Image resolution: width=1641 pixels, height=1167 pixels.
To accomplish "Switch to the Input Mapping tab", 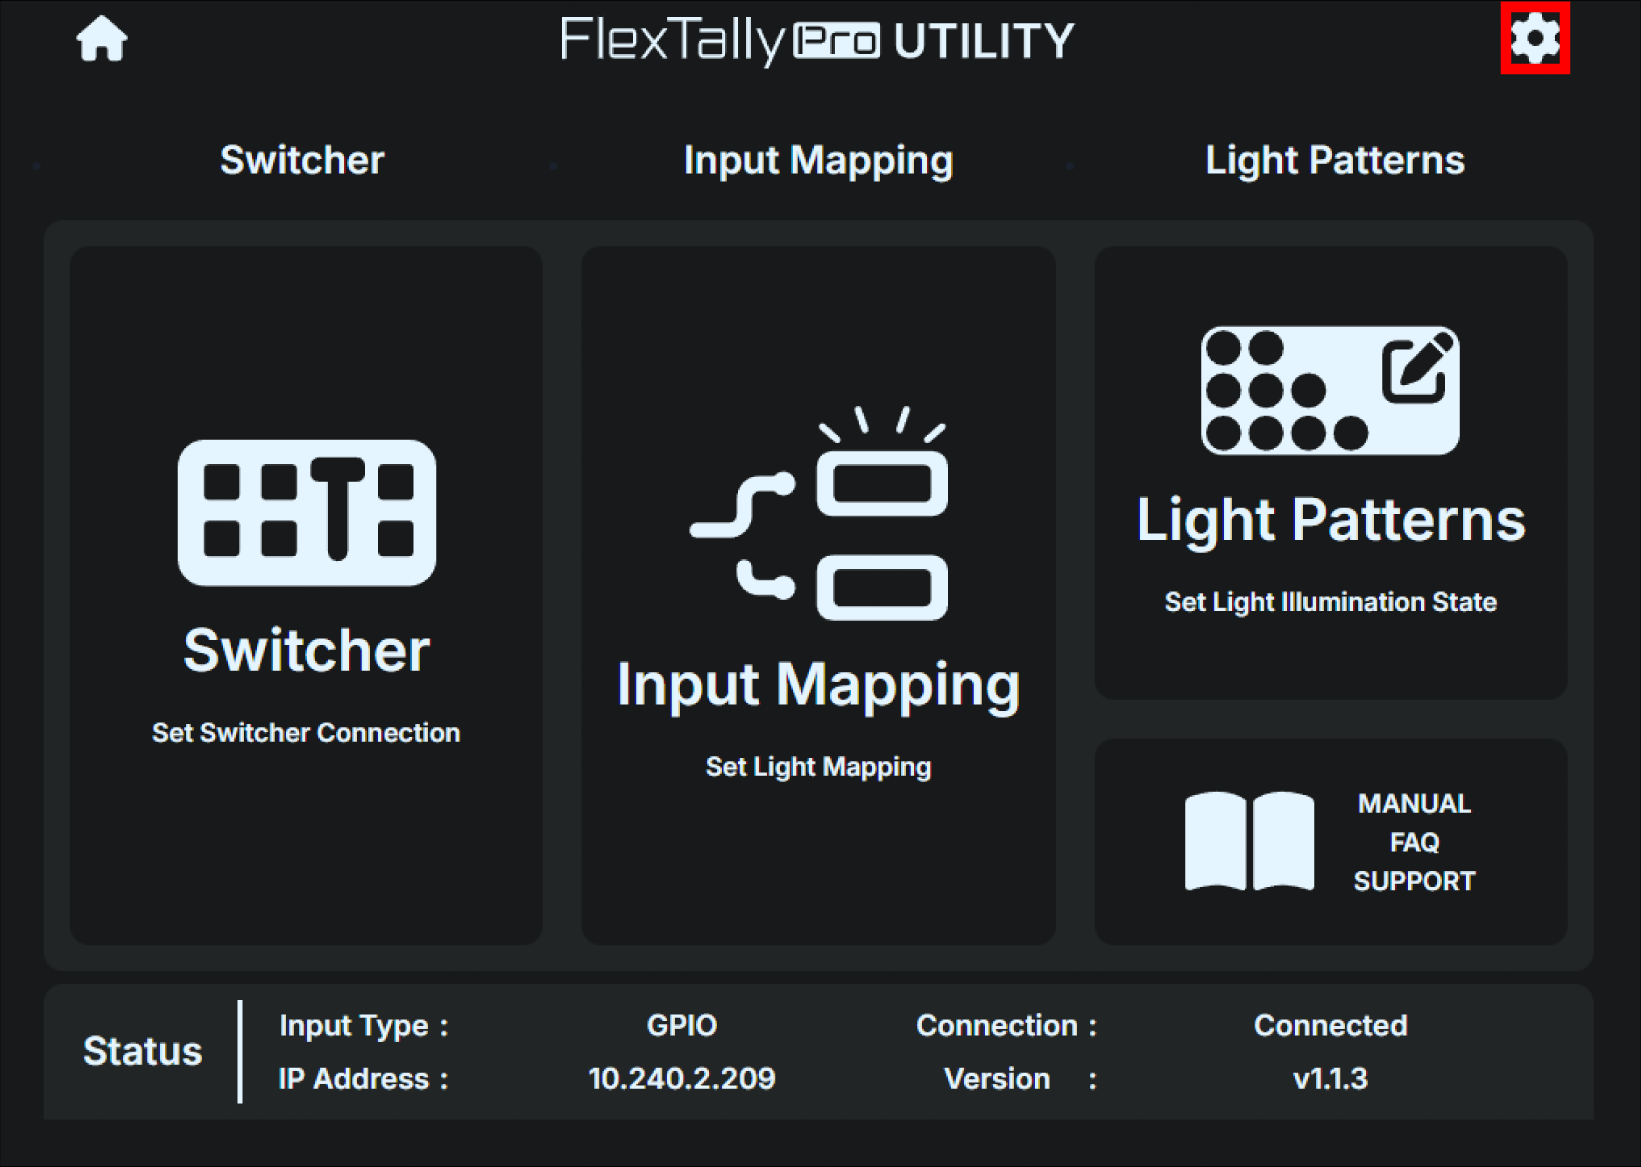I will (x=818, y=161).
